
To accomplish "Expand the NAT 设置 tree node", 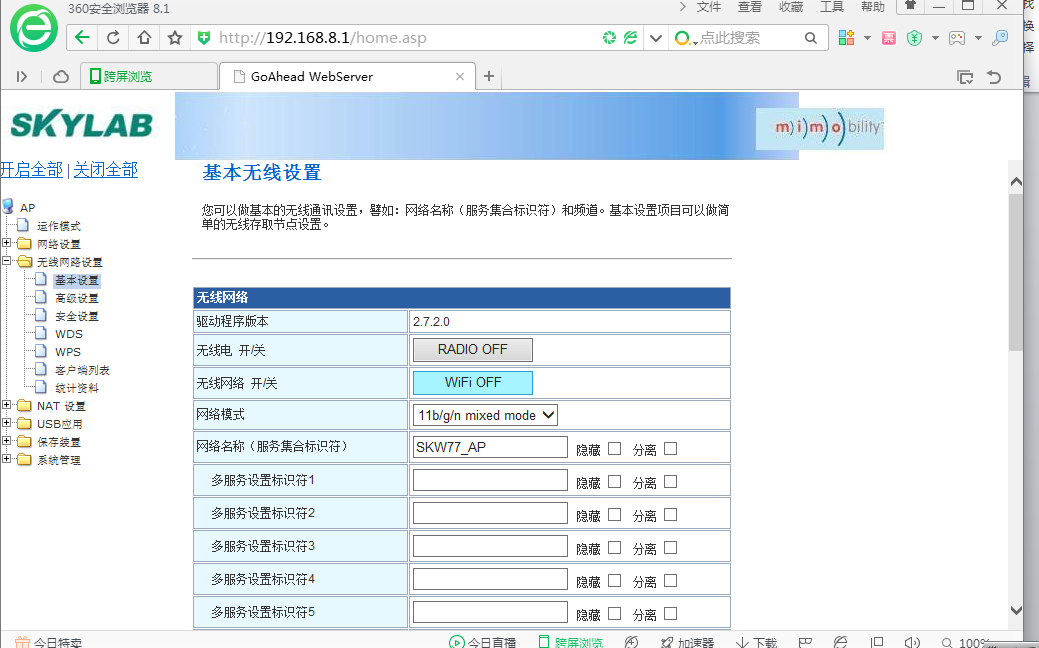I will pyautogui.click(x=8, y=406).
